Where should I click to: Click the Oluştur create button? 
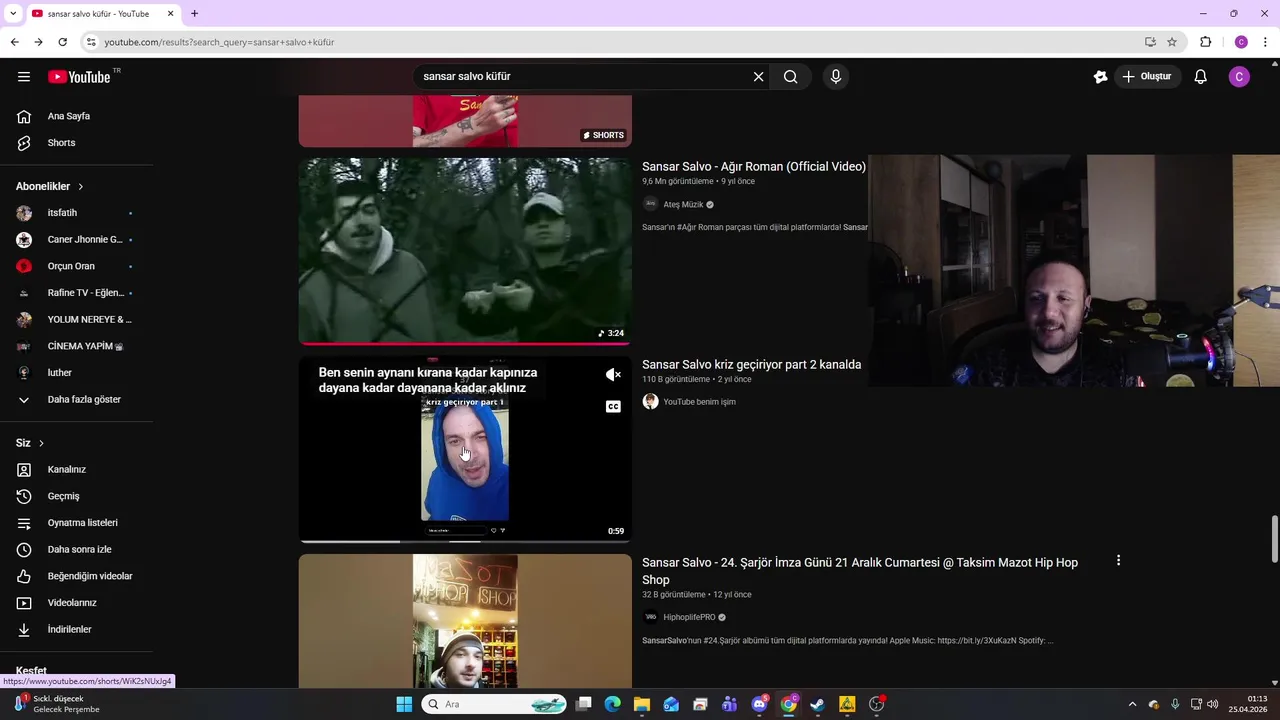coord(1147,77)
